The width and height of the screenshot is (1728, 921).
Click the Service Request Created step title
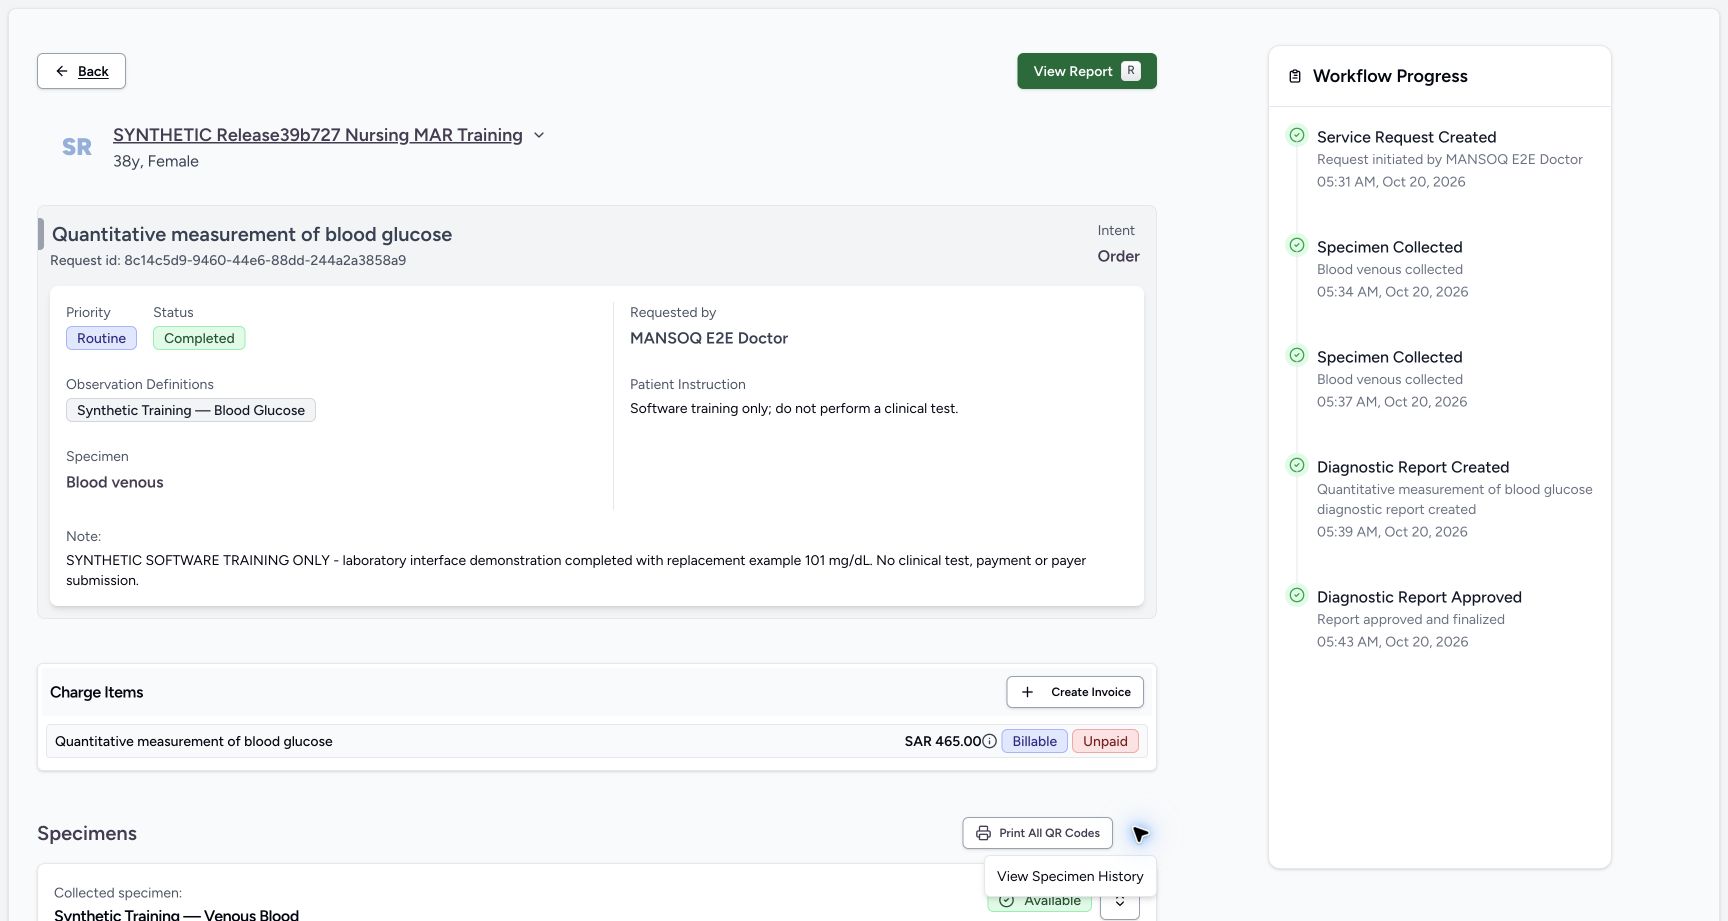[x=1406, y=137]
